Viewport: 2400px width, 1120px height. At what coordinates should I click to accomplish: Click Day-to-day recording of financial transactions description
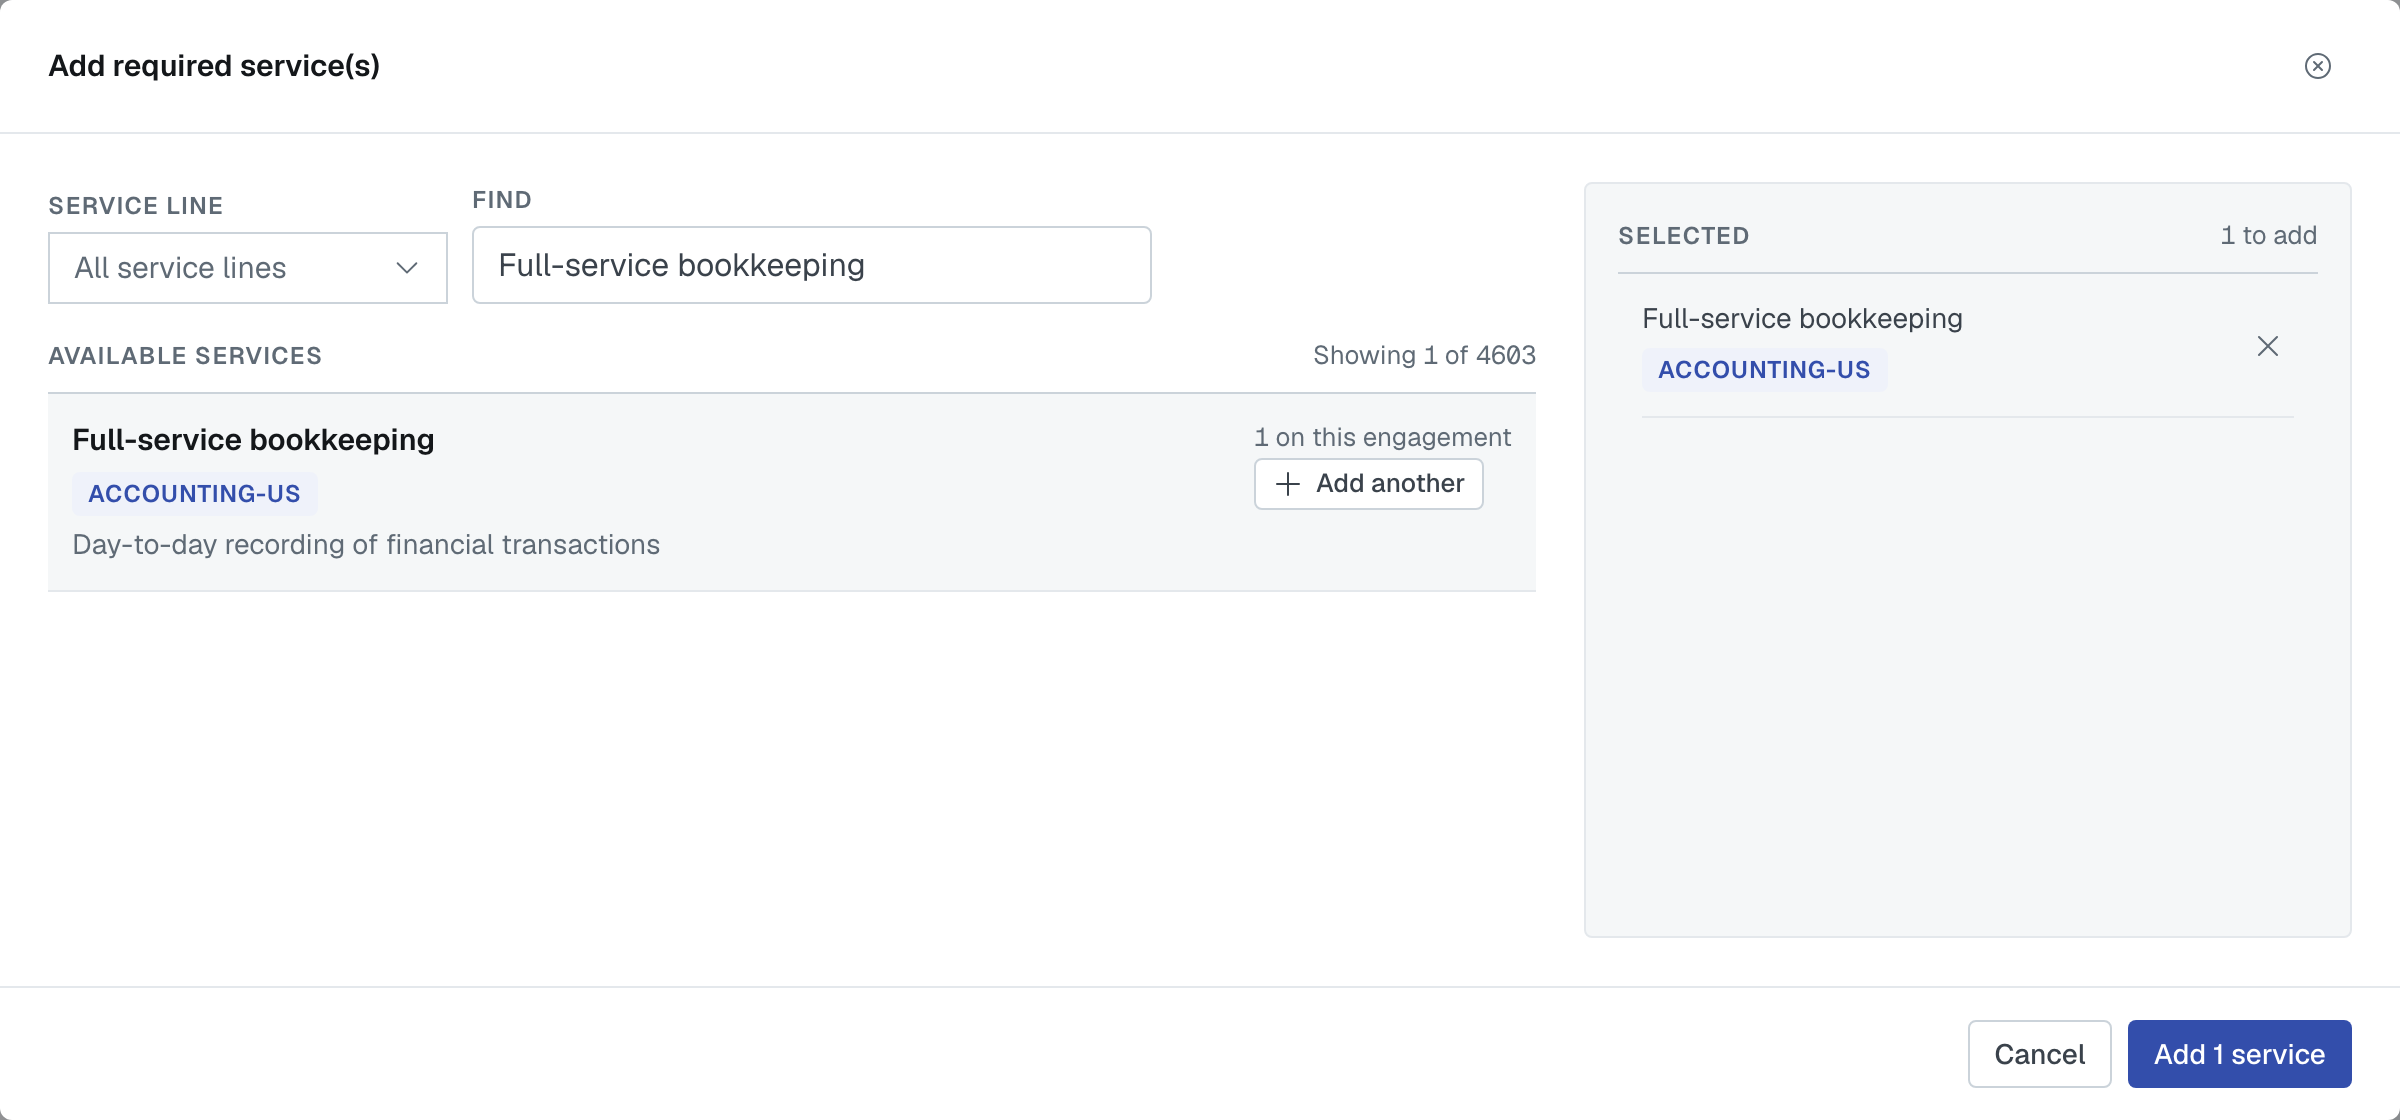point(366,545)
